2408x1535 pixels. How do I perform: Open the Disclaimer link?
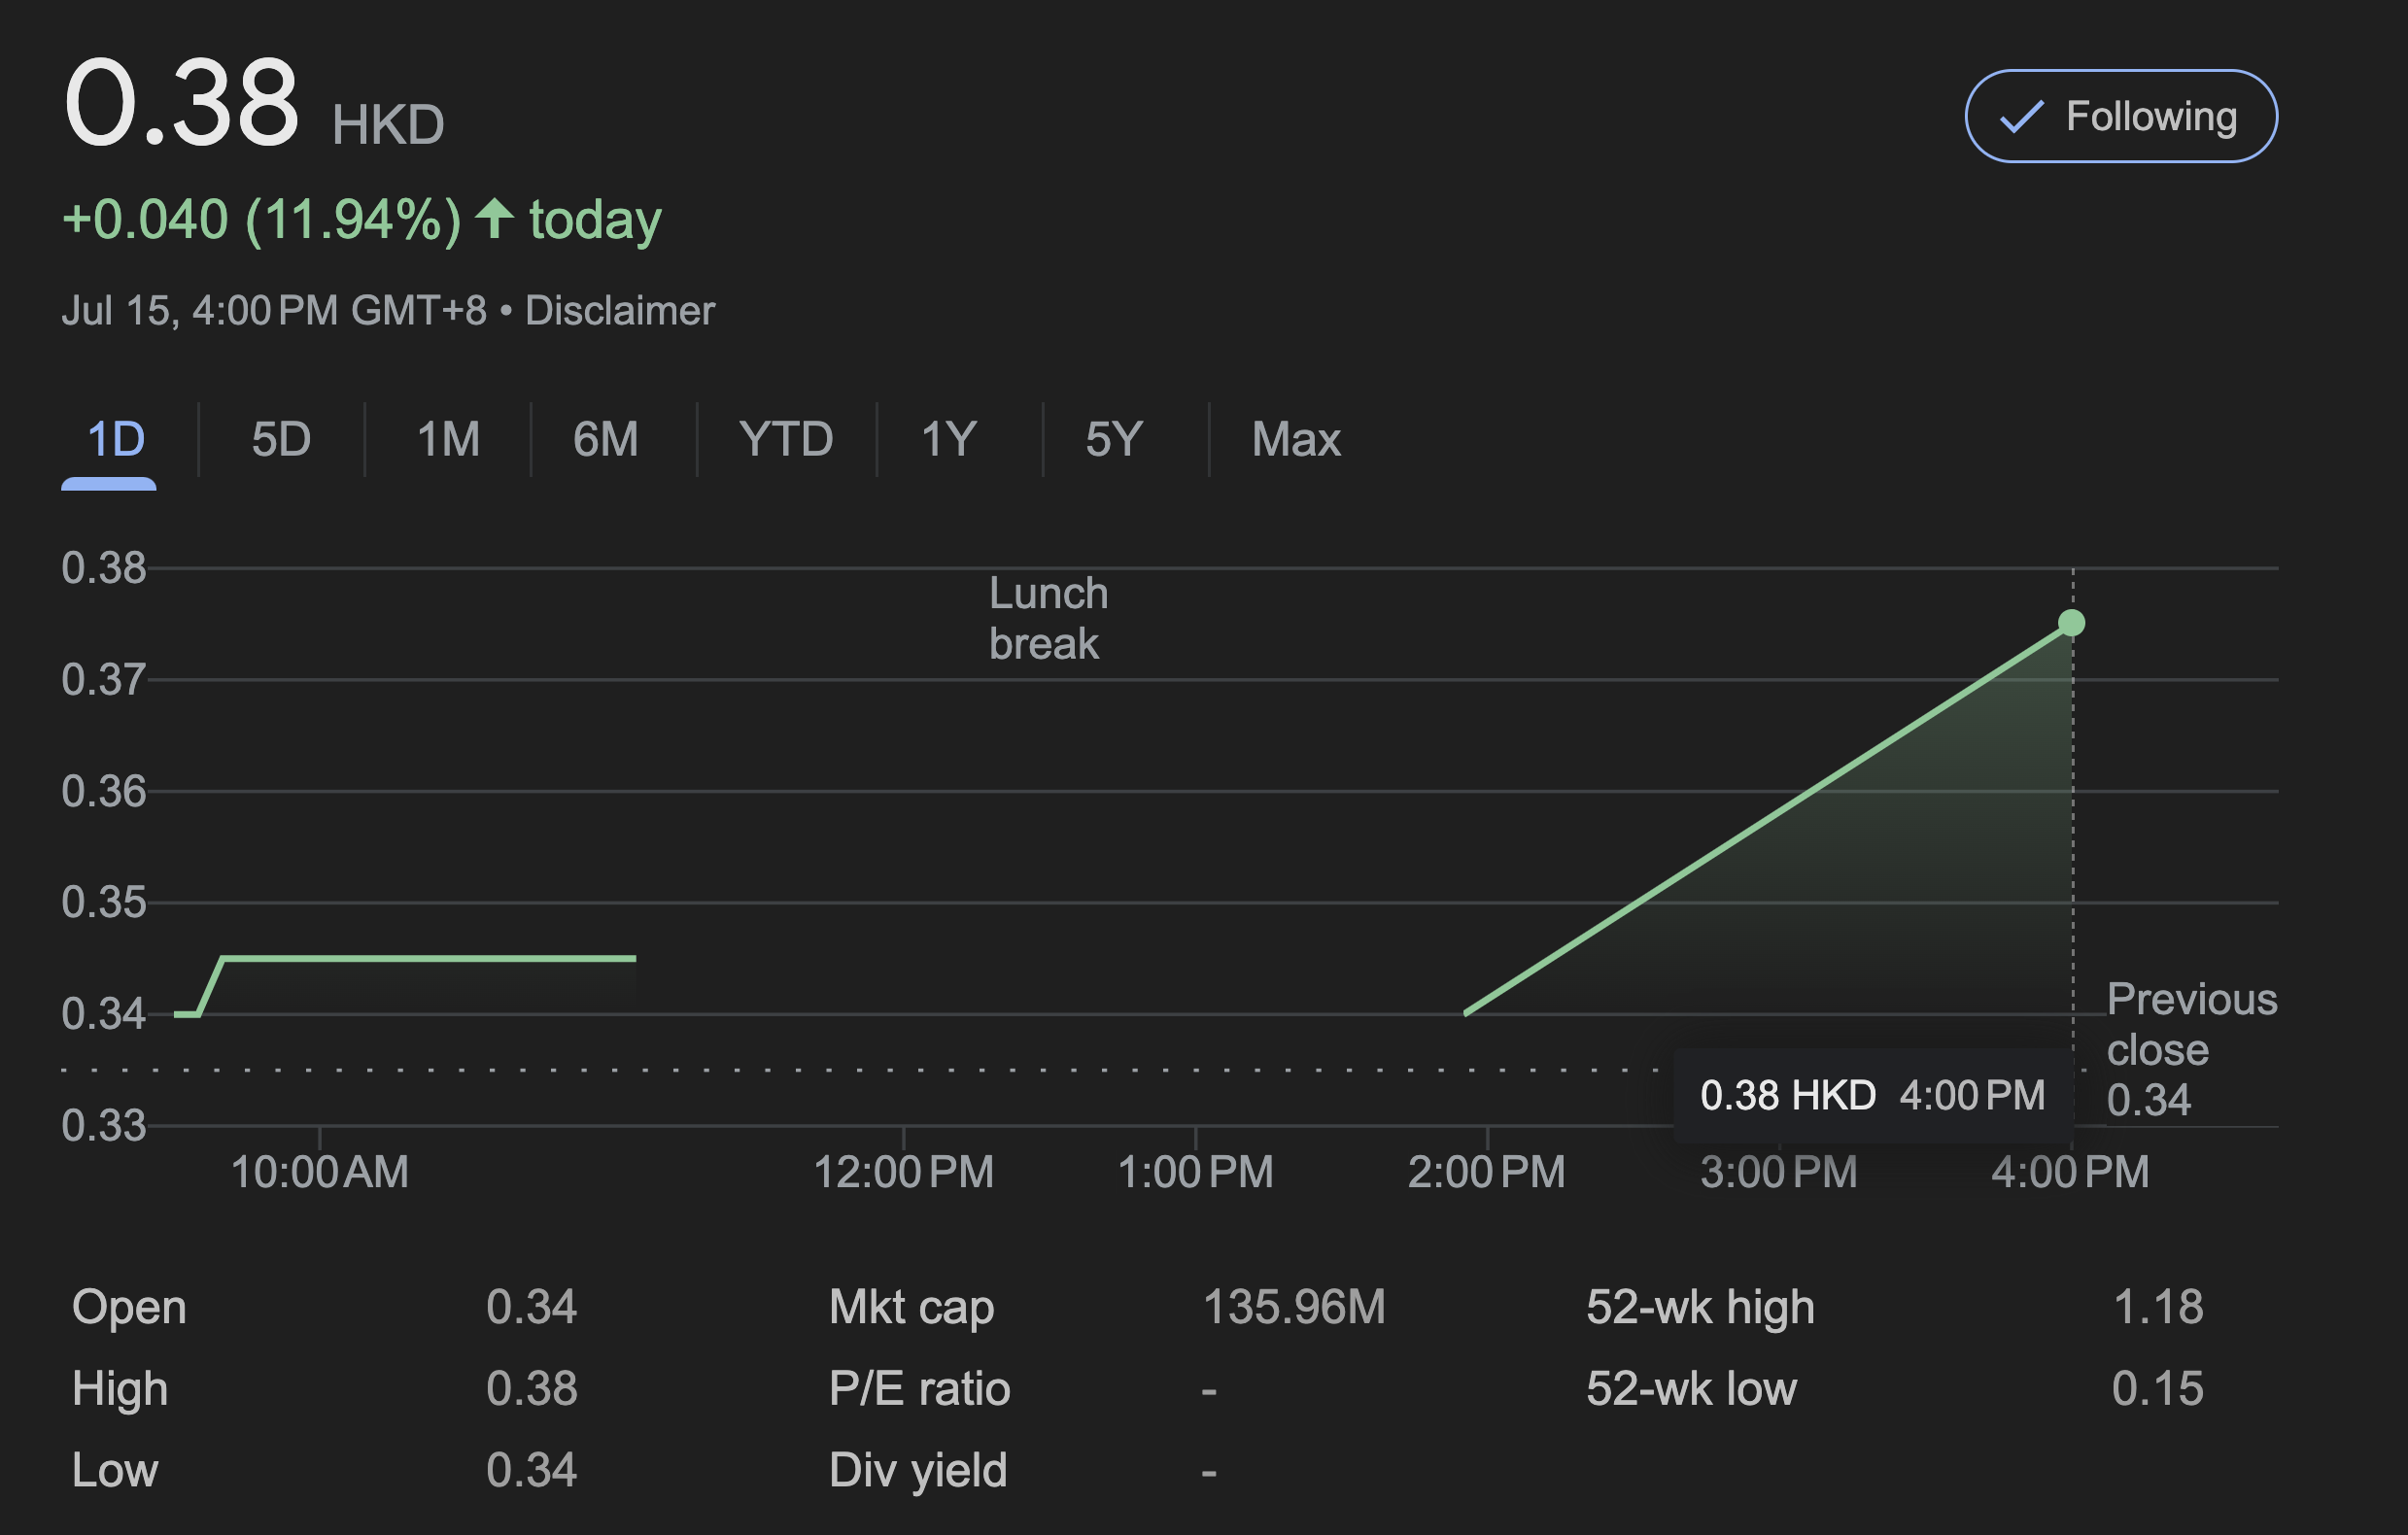pyautogui.click(x=620, y=311)
